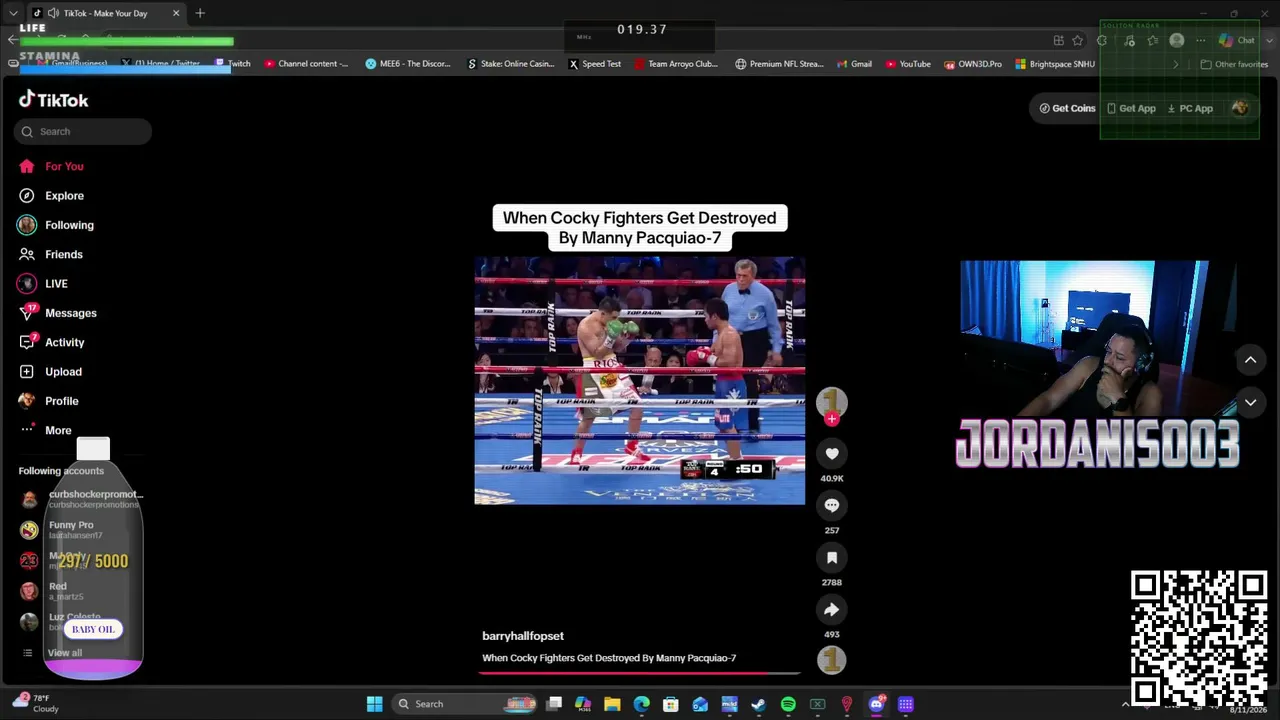
Task: Open the Team Arroyo Club bookmark
Action: point(676,64)
